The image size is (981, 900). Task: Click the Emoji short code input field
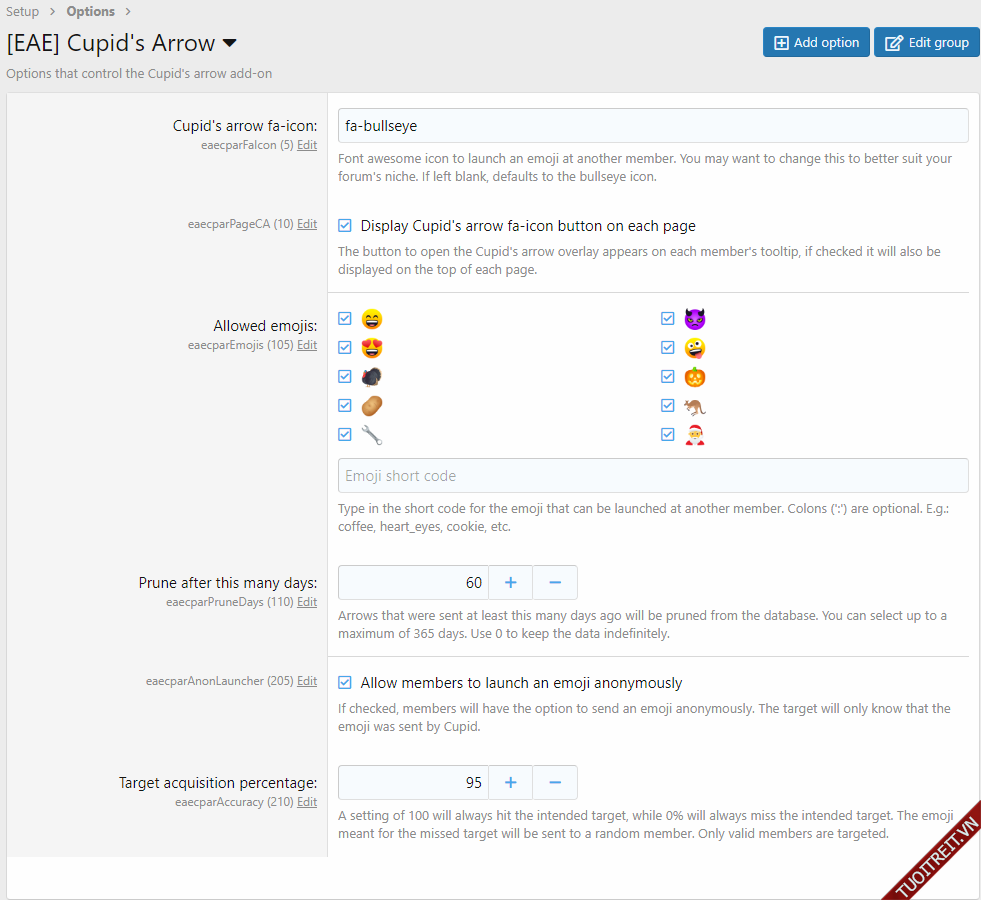coord(653,476)
